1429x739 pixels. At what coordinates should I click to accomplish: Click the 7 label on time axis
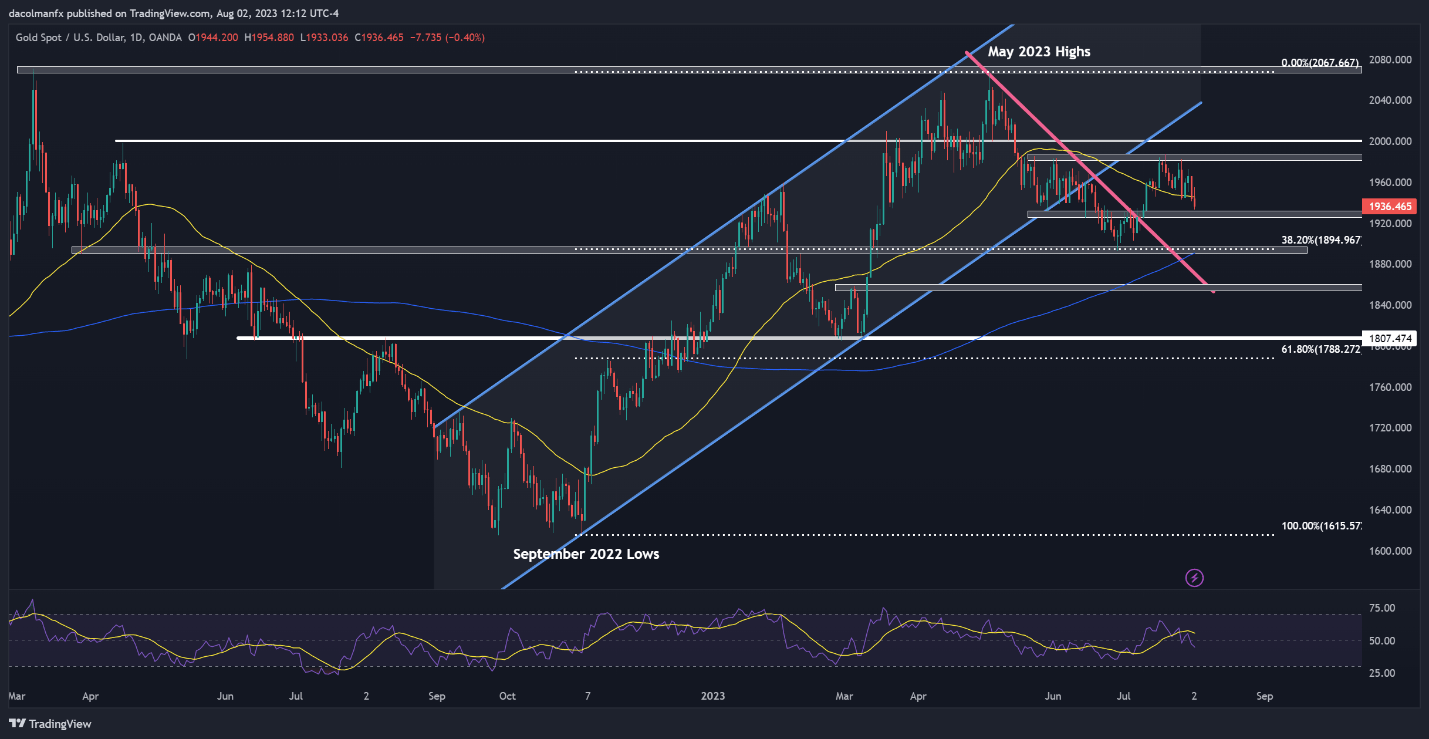[x=587, y=694]
